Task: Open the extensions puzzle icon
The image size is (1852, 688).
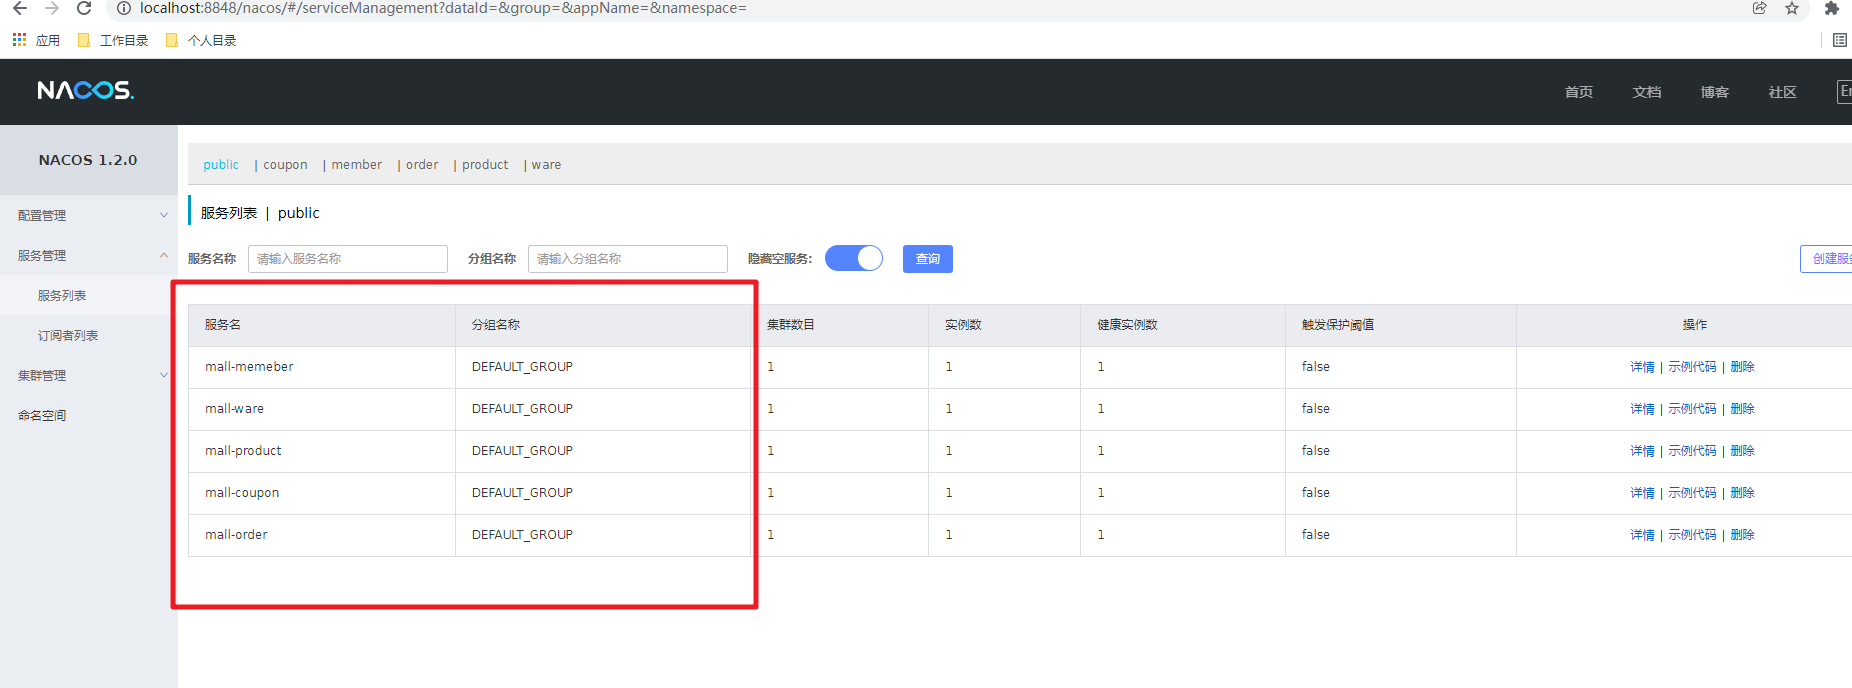Action: 1832,8
